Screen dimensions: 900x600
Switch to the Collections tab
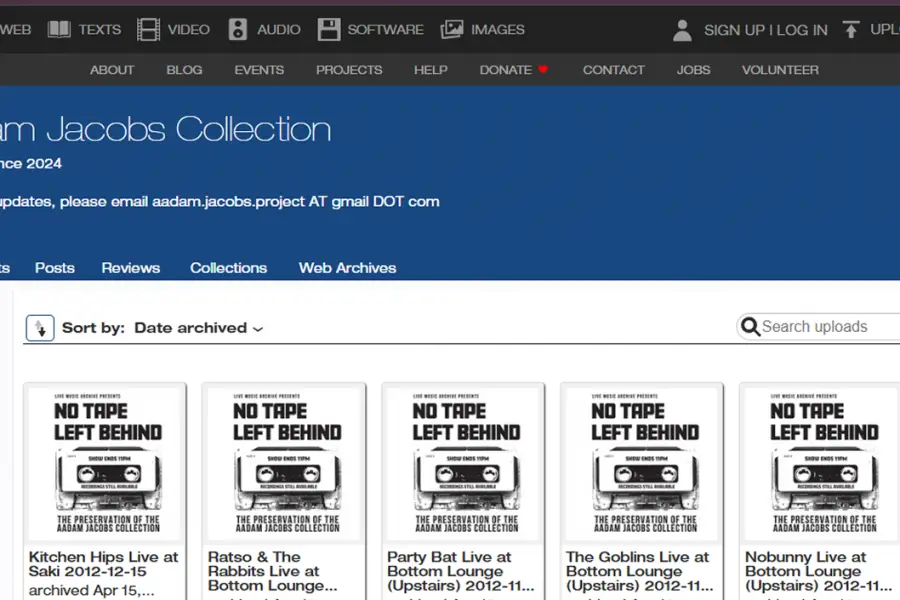click(228, 268)
